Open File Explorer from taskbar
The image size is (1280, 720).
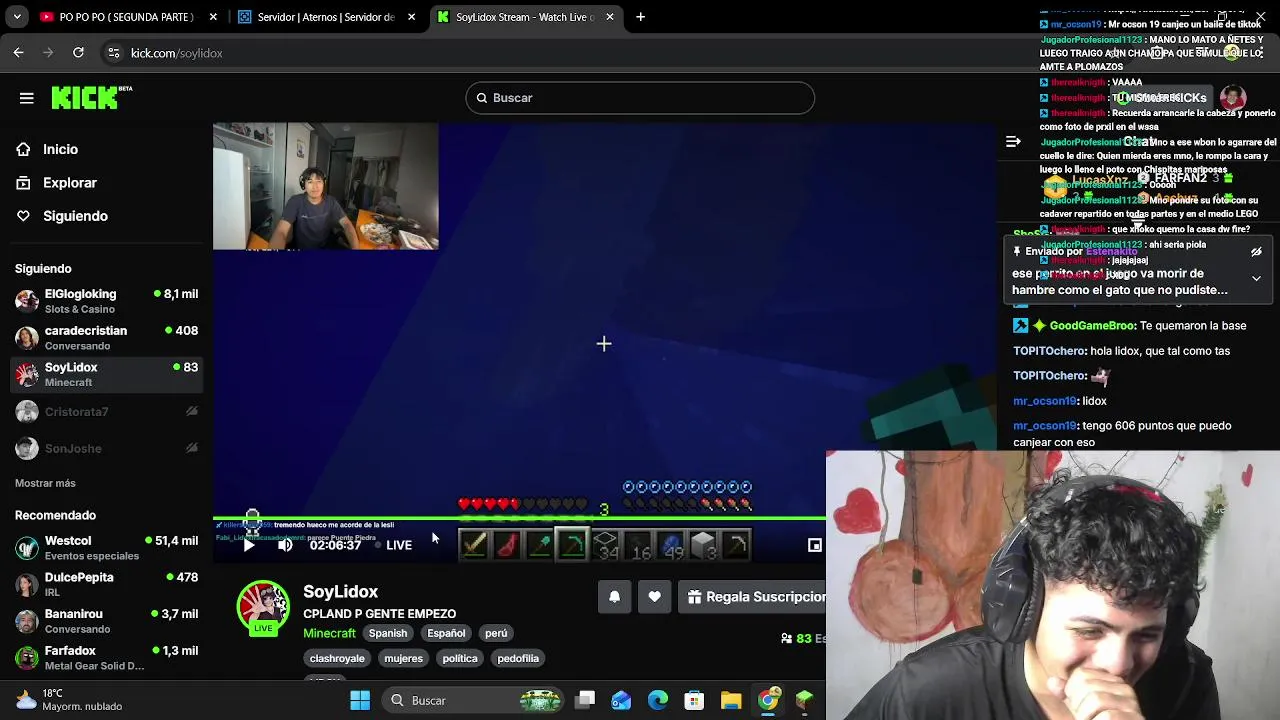point(731,700)
